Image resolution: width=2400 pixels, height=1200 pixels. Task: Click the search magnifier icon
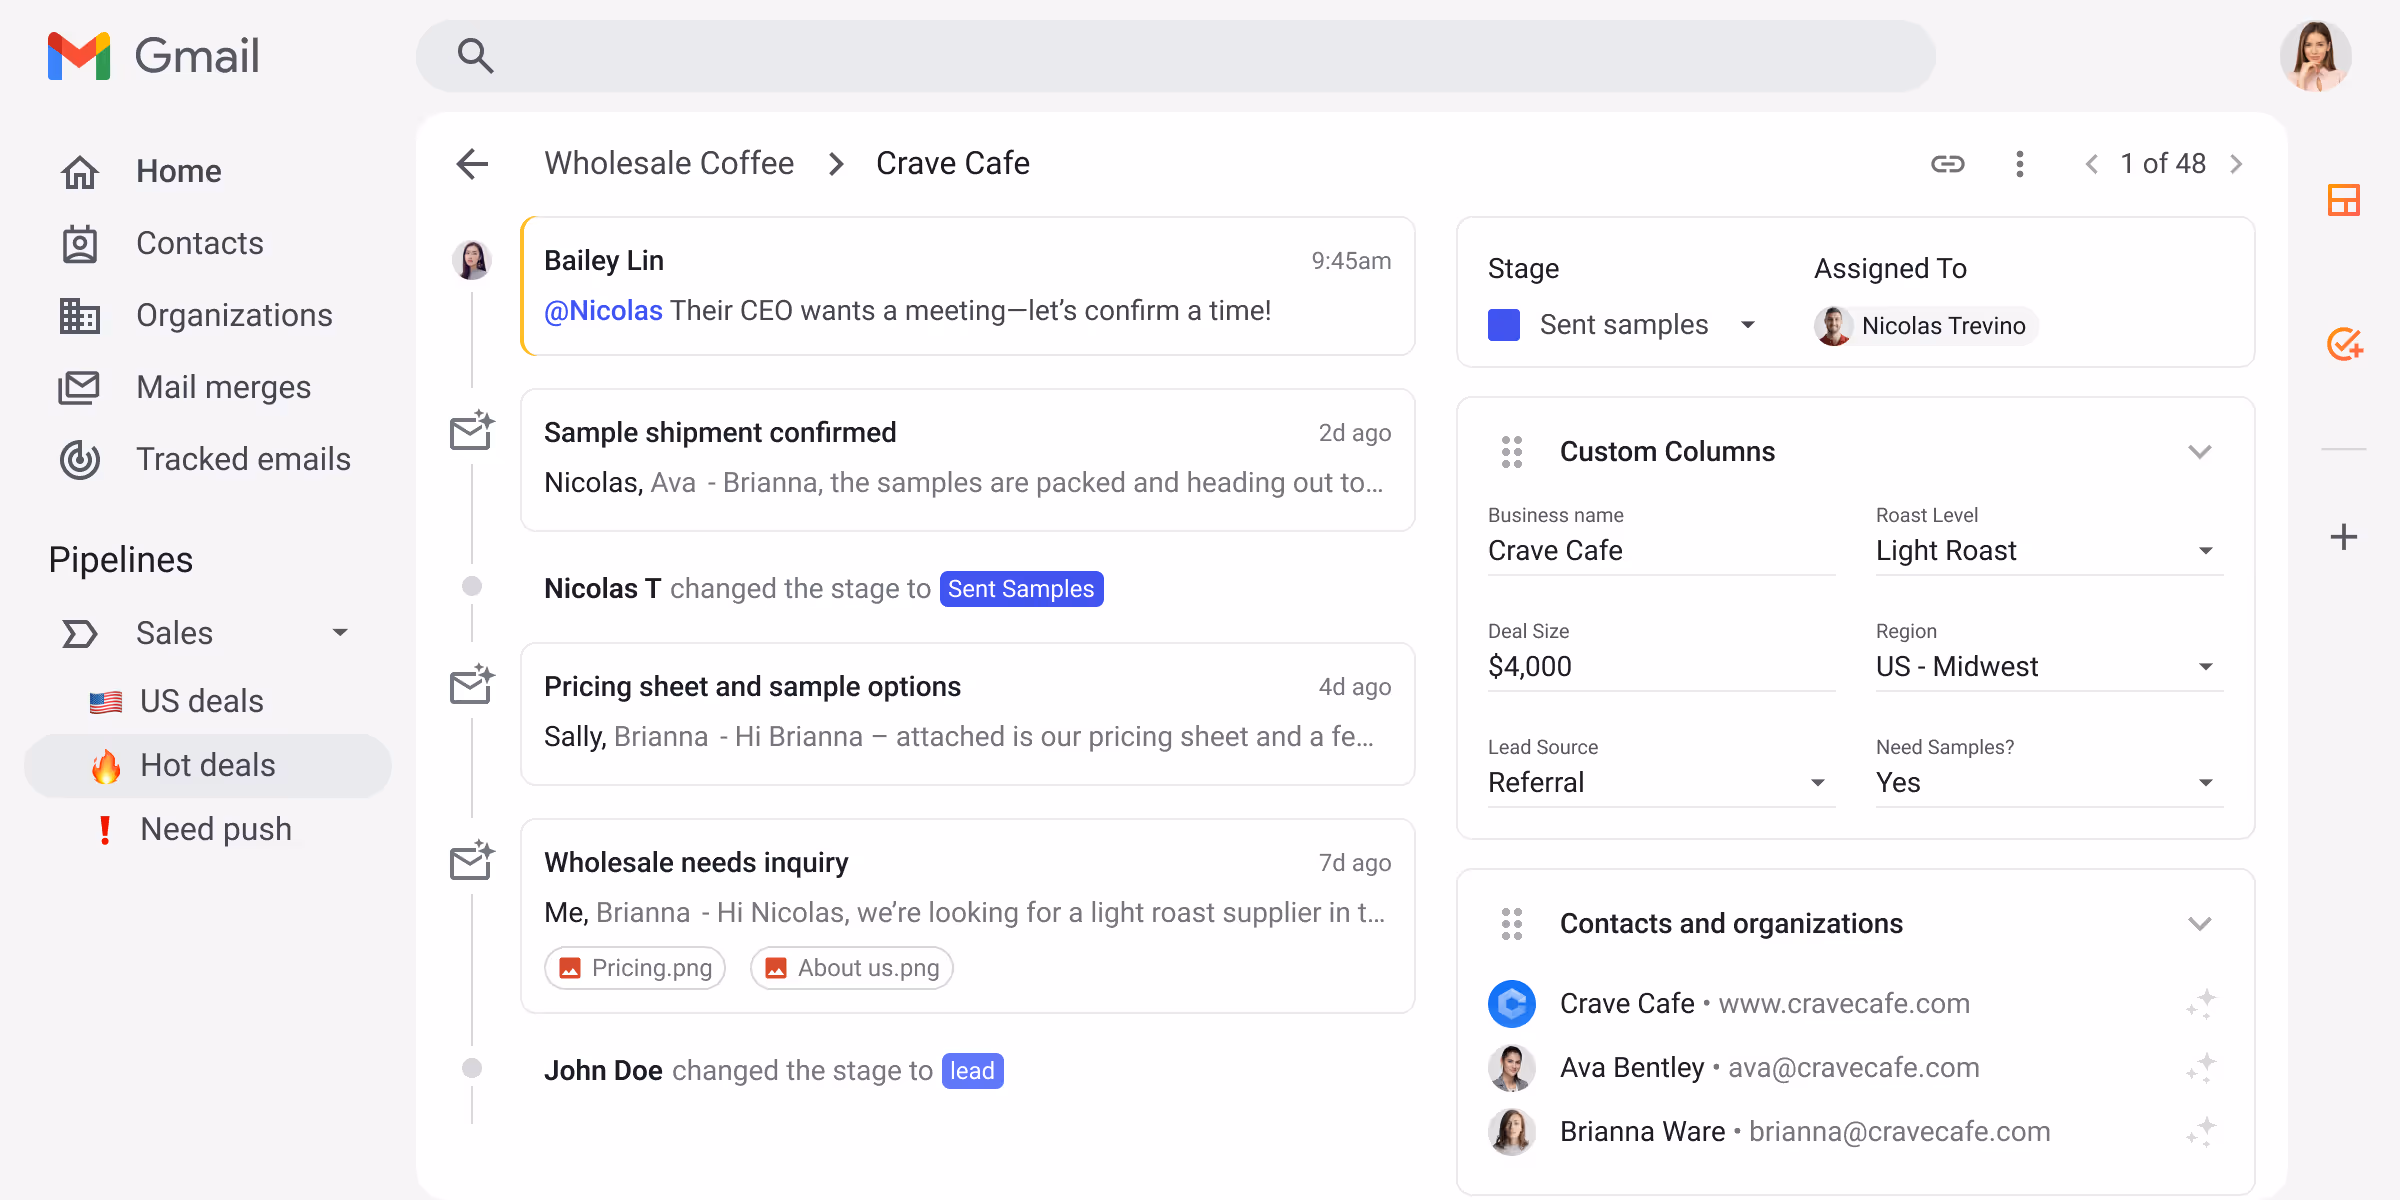[476, 56]
